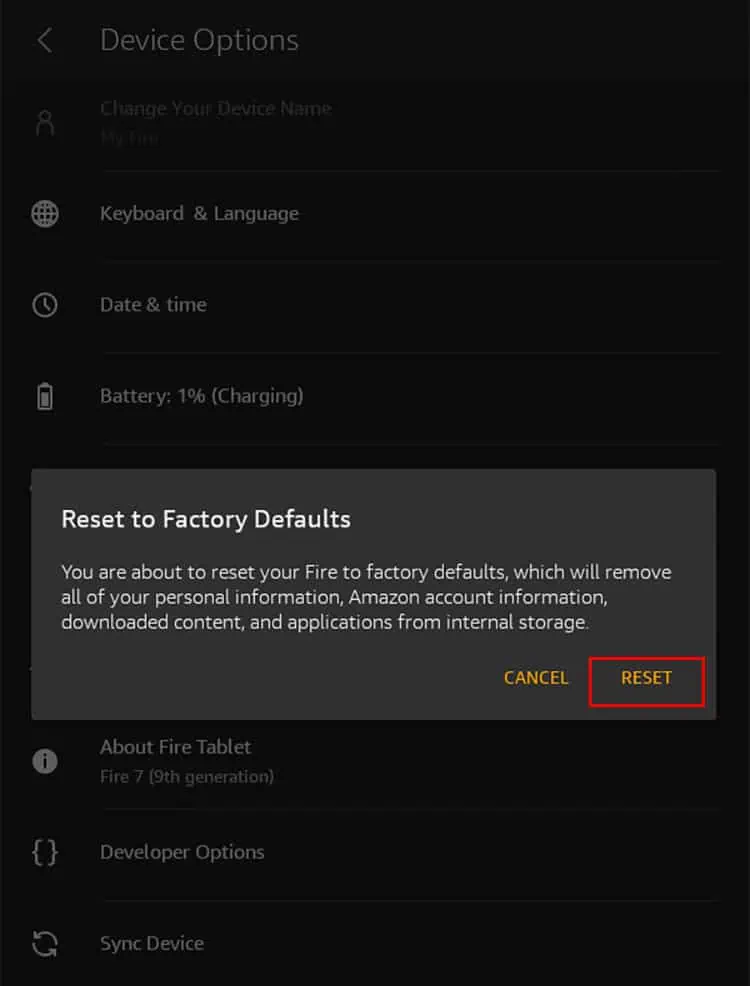Click the Device Options header title
The width and height of the screenshot is (750, 986).
[199, 40]
